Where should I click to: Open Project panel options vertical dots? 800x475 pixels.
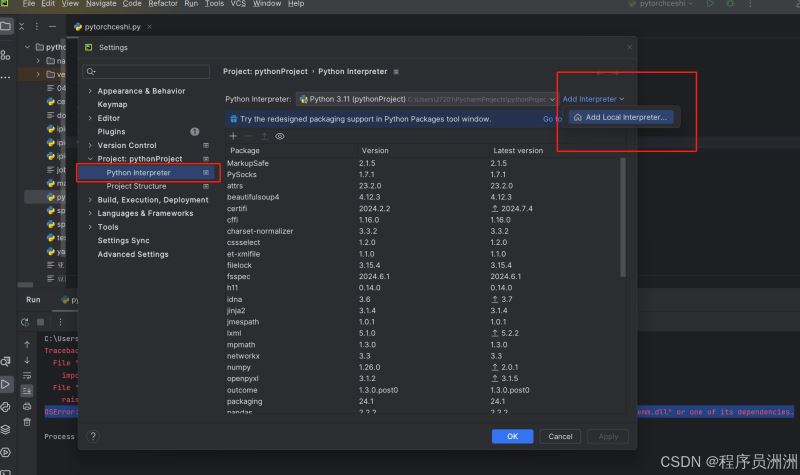pyautogui.click(x=37, y=27)
